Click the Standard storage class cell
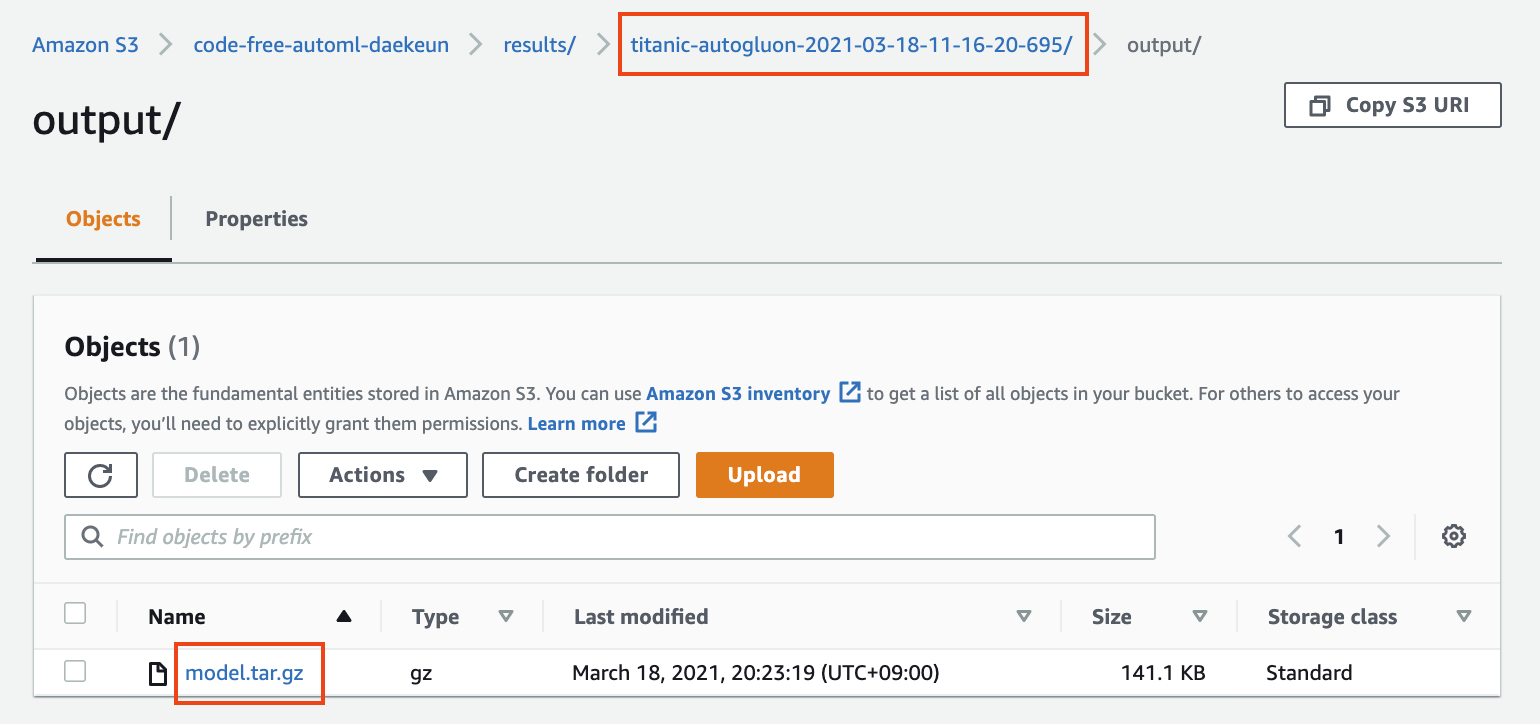The height and width of the screenshot is (724, 1540). tap(1309, 673)
